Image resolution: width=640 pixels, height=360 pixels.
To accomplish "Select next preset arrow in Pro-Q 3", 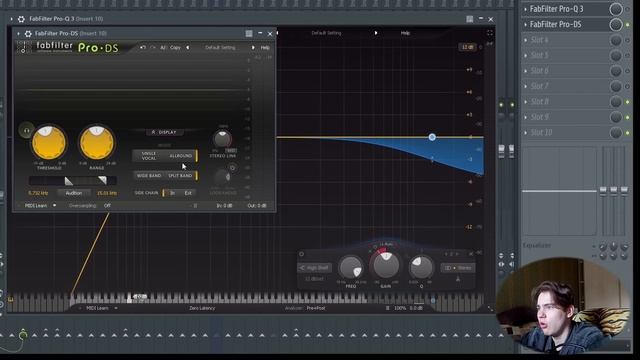I will click(376, 33).
